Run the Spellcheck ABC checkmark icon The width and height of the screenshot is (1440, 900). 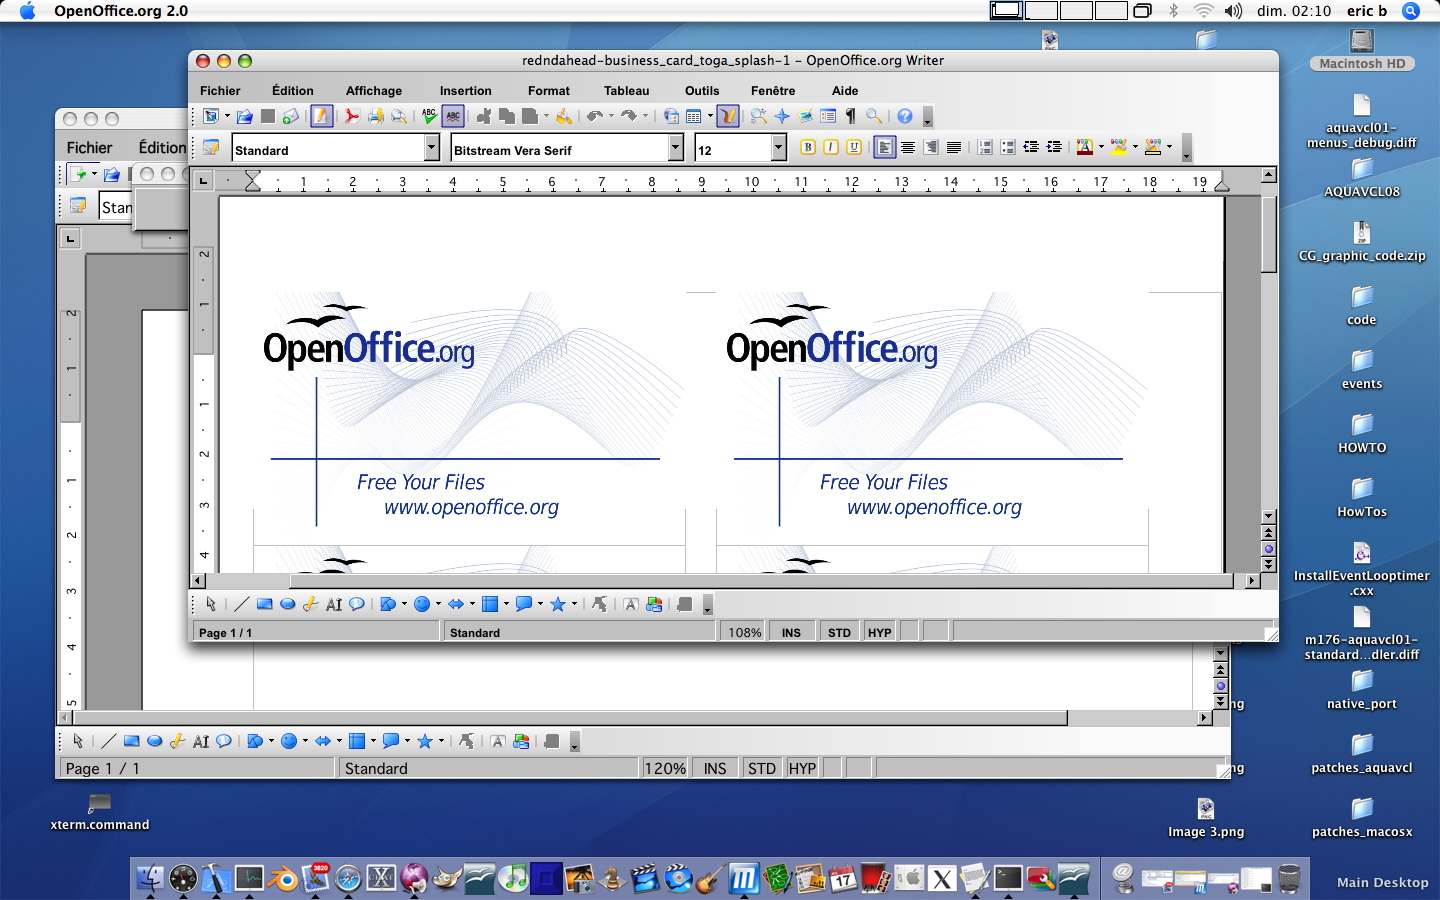(429, 116)
